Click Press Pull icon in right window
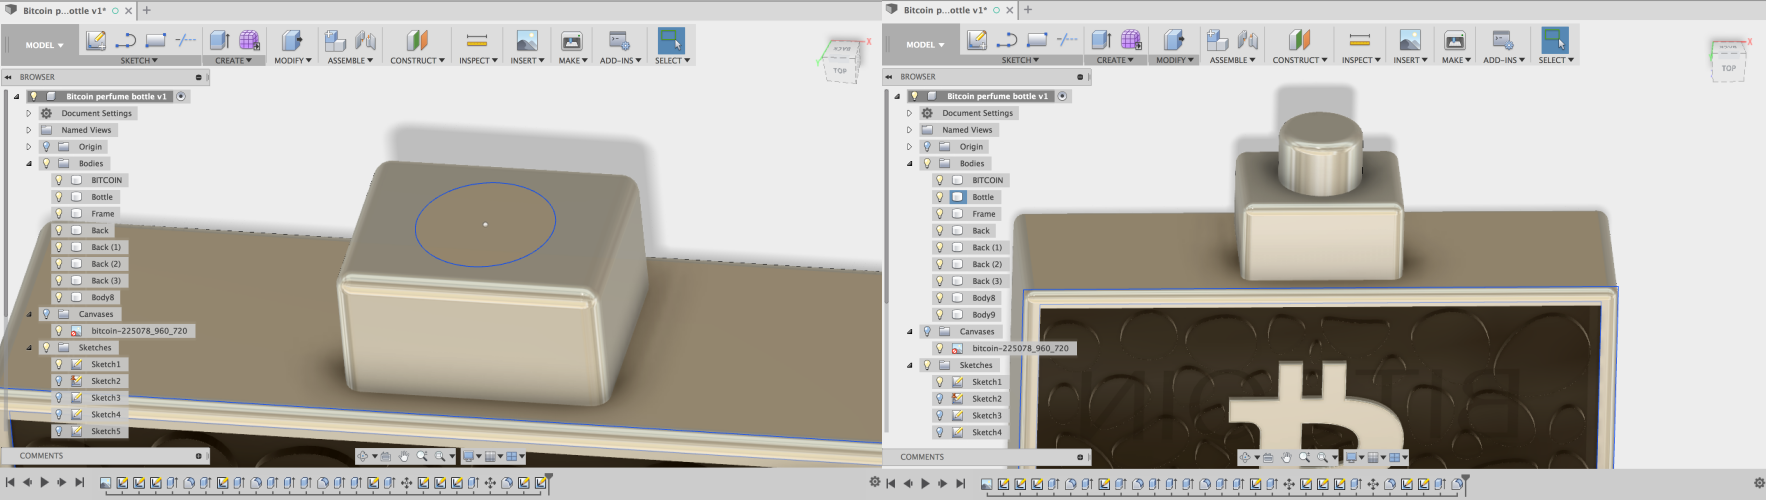 point(1174,40)
